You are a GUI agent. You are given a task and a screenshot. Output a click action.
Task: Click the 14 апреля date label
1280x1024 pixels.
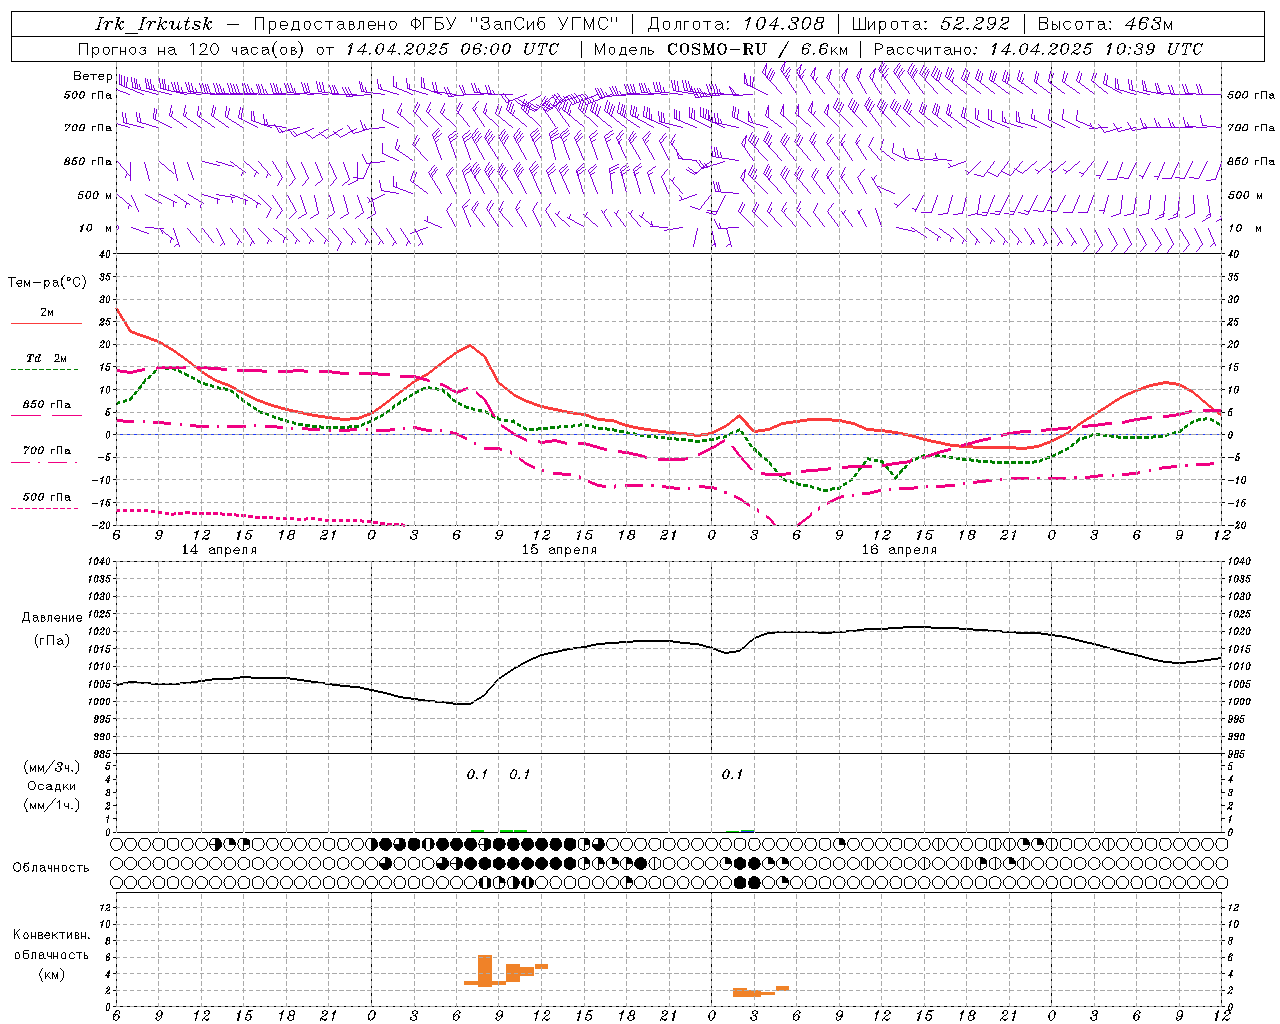[x=219, y=550]
